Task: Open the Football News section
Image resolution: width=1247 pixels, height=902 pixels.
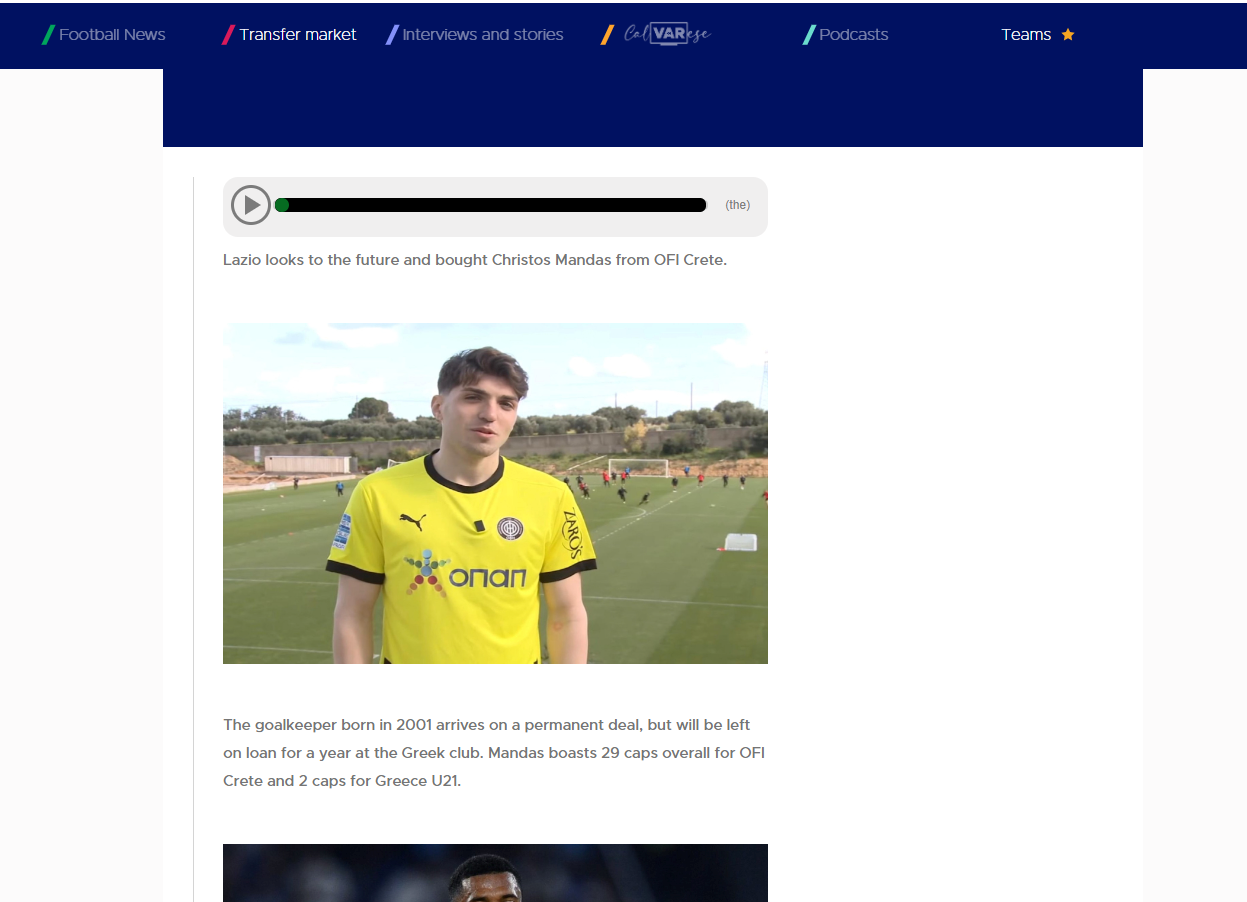Action: tap(112, 35)
